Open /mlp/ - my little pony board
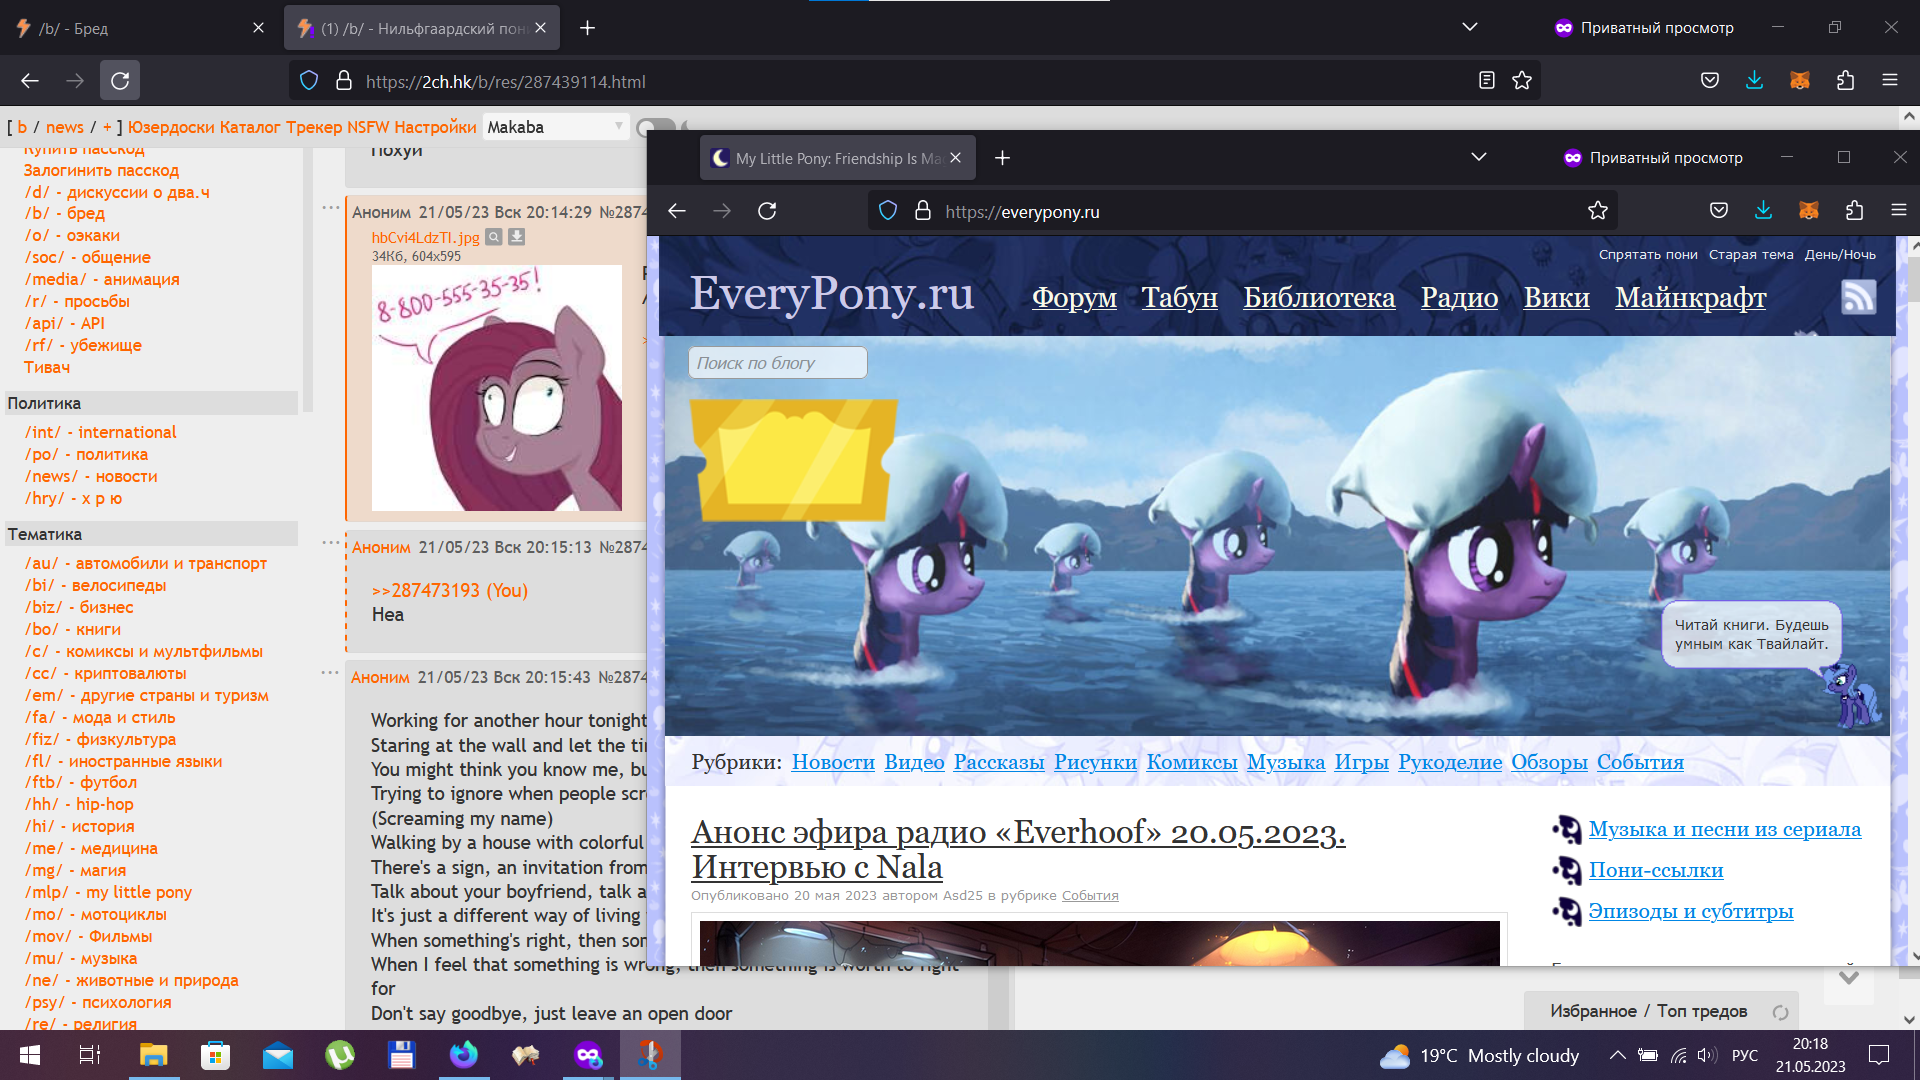 (x=108, y=892)
